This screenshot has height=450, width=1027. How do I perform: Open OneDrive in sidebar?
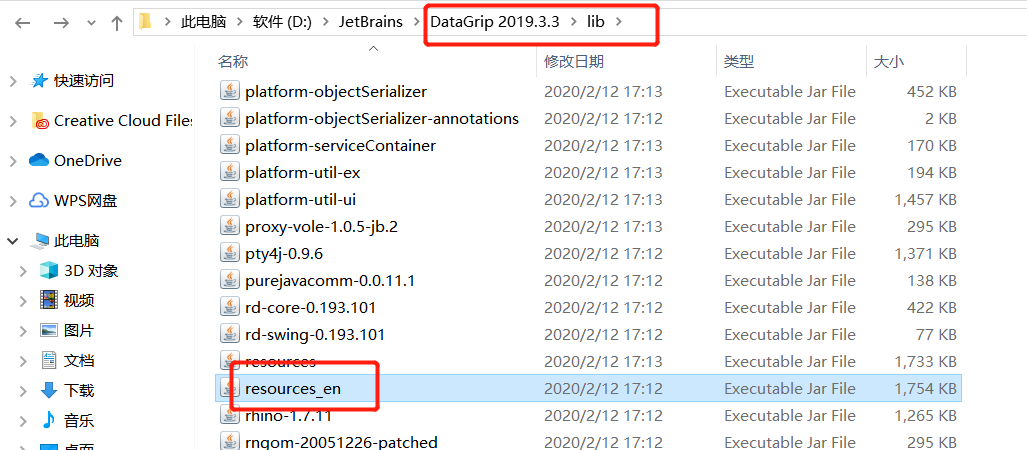click(x=88, y=160)
